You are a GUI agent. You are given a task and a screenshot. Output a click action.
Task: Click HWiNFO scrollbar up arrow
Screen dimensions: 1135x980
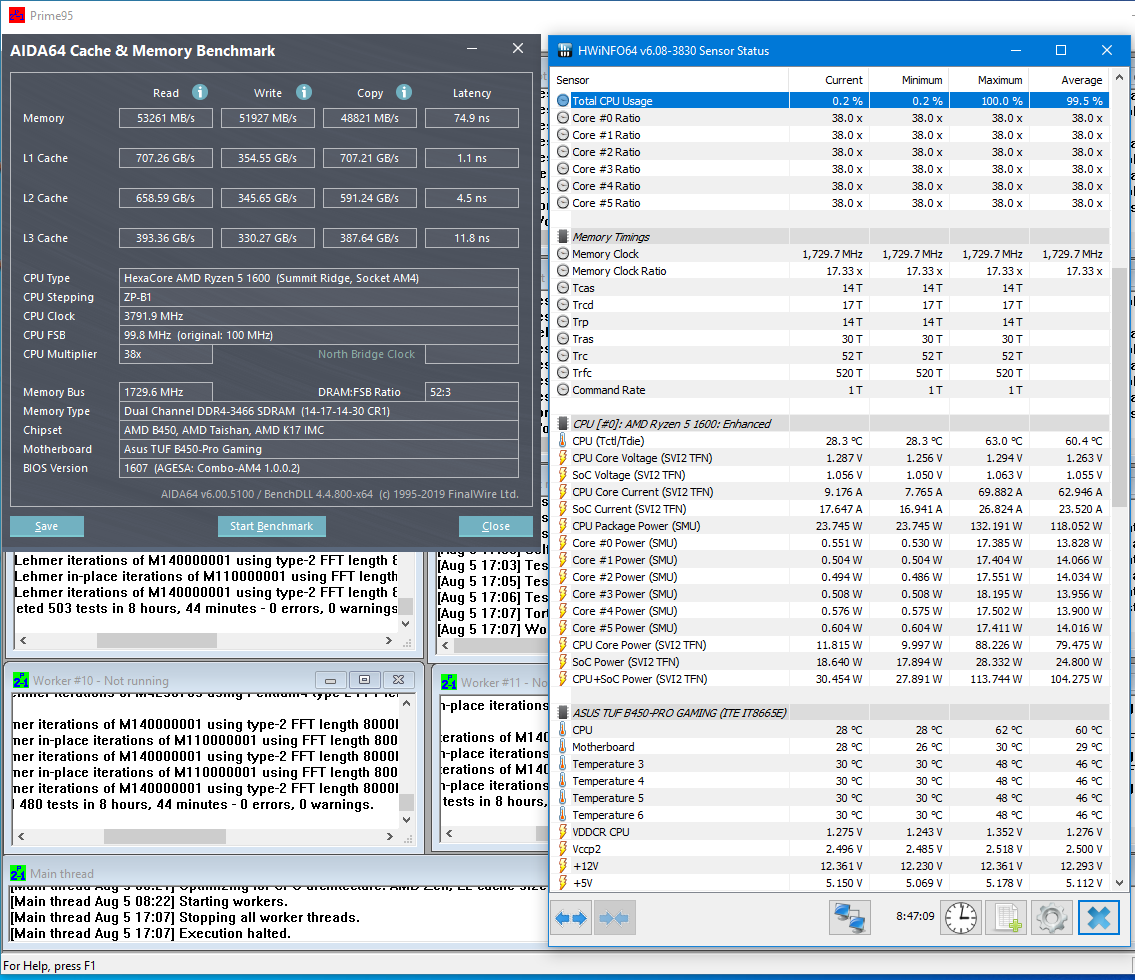pyautogui.click(x=1119, y=77)
